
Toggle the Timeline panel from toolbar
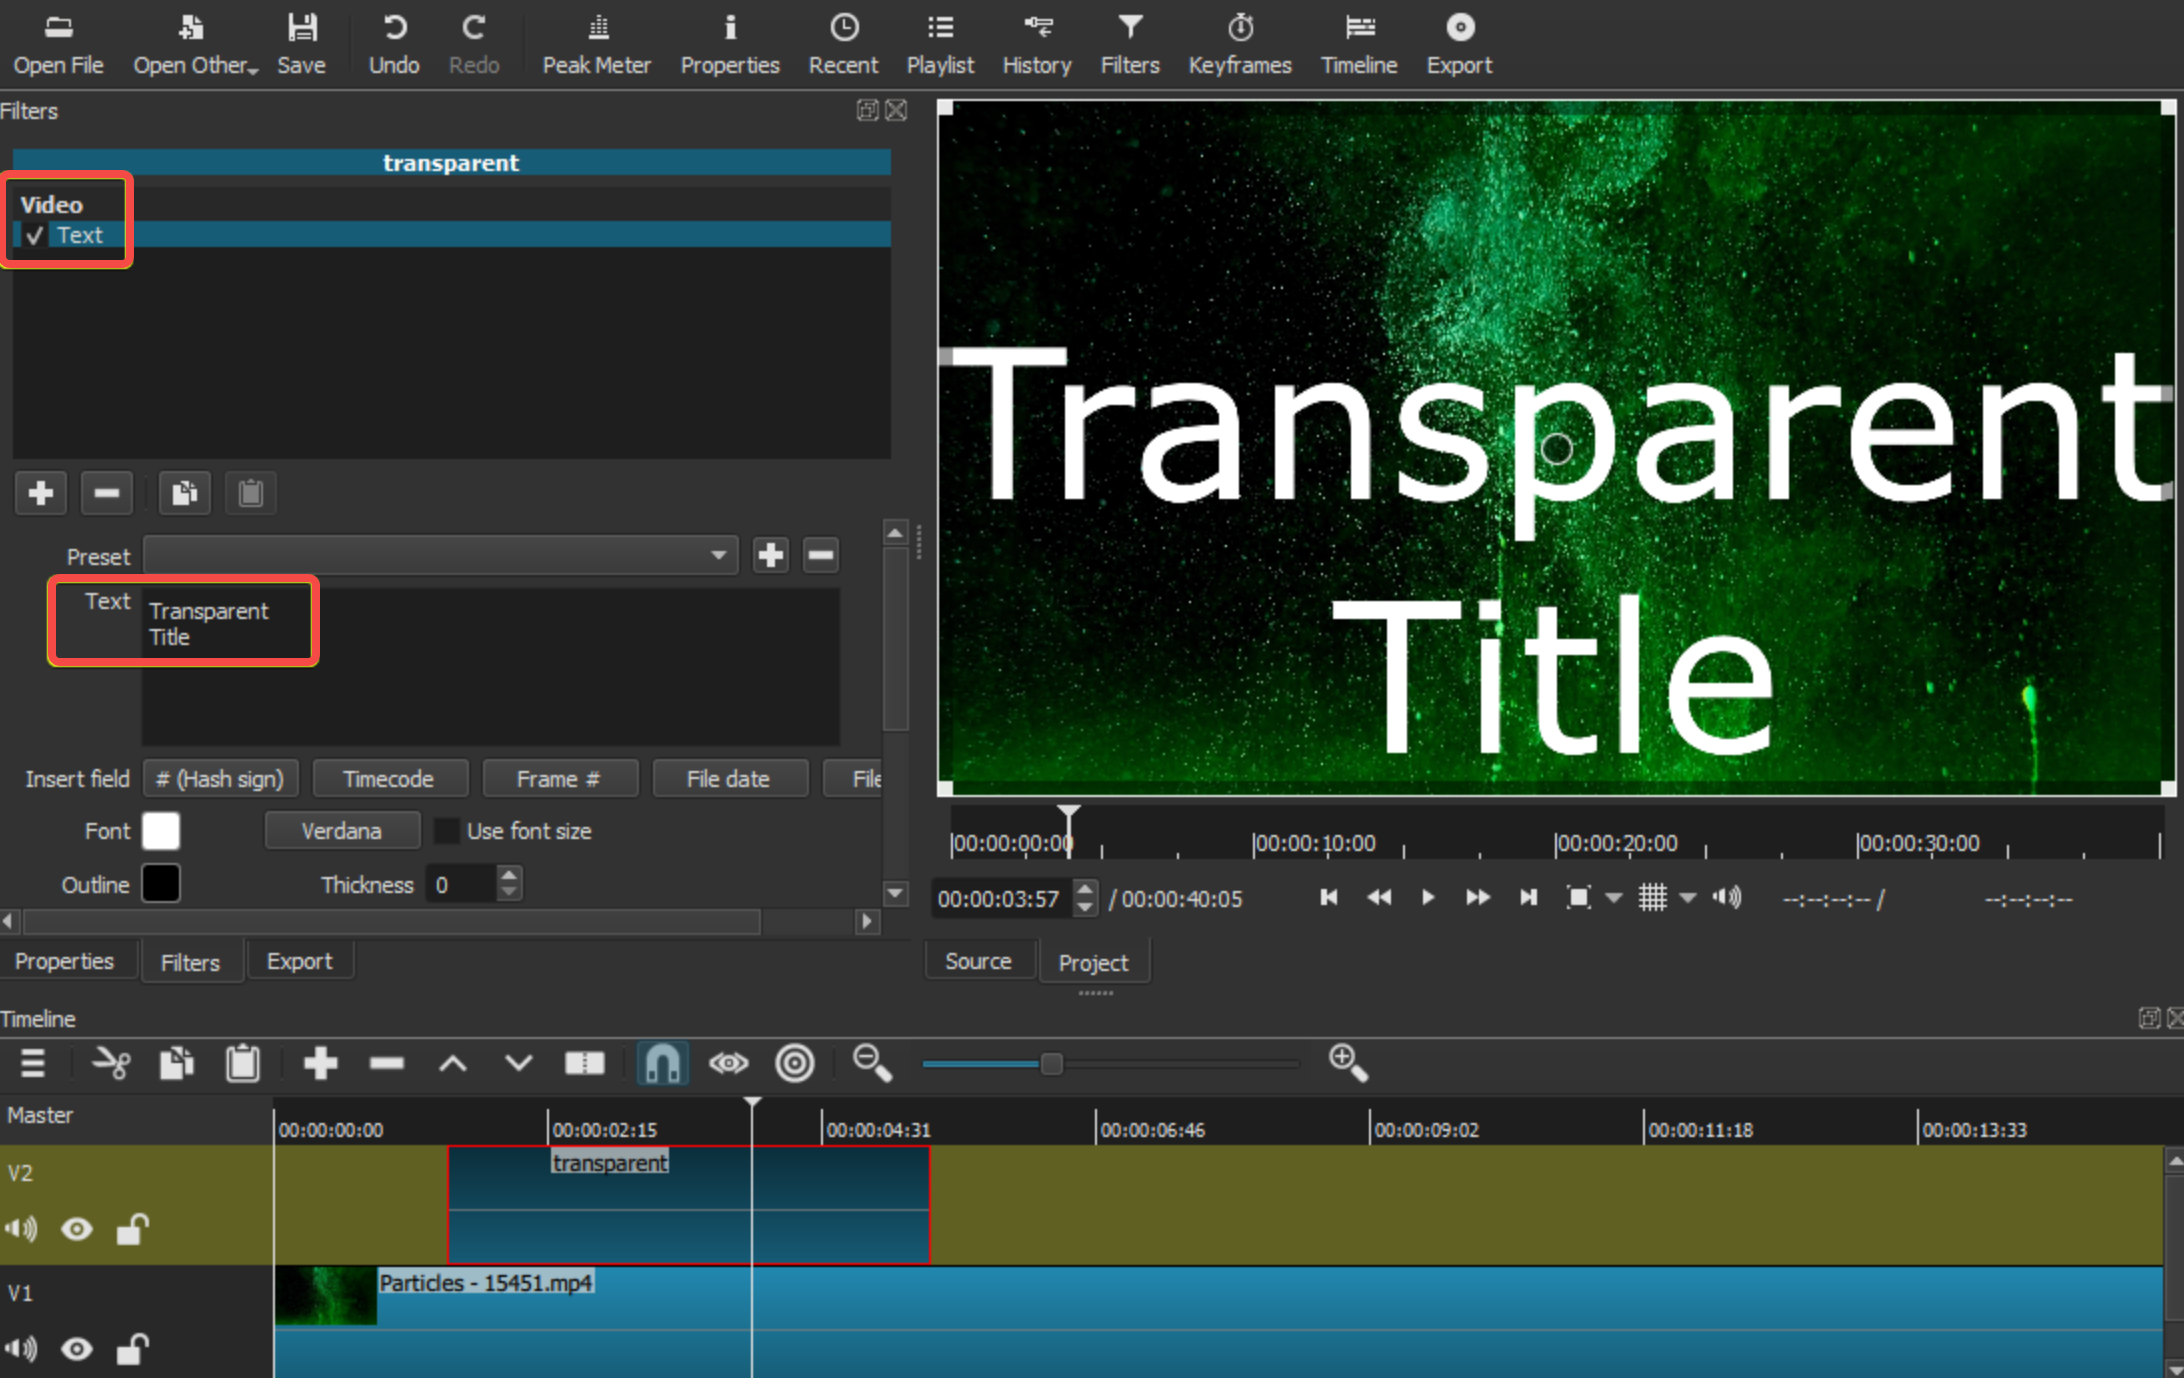click(x=1359, y=45)
